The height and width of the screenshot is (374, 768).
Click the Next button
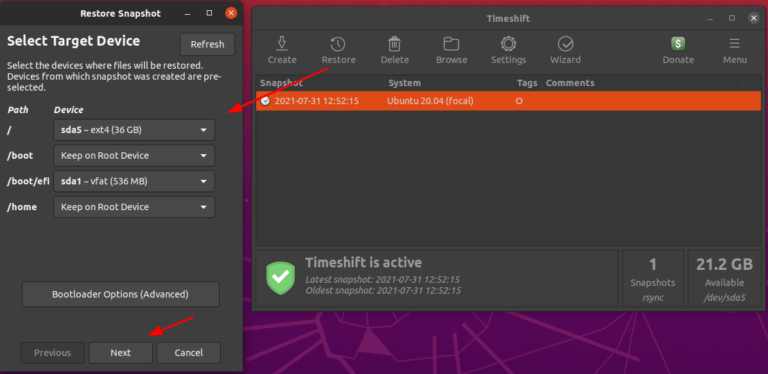tap(120, 352)
